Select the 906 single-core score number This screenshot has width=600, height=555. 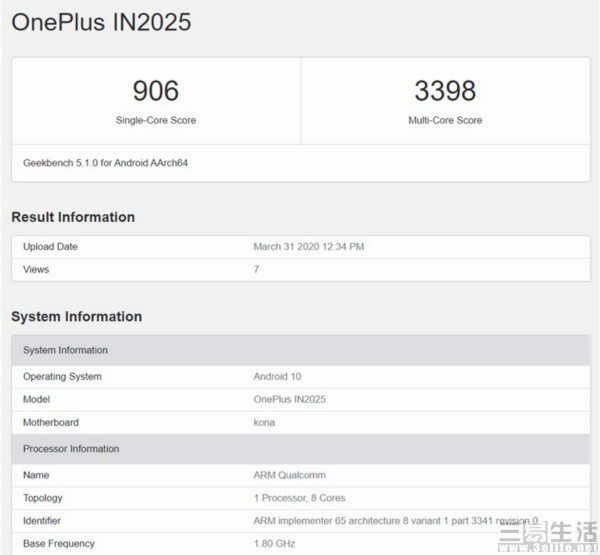click(156, 91)
